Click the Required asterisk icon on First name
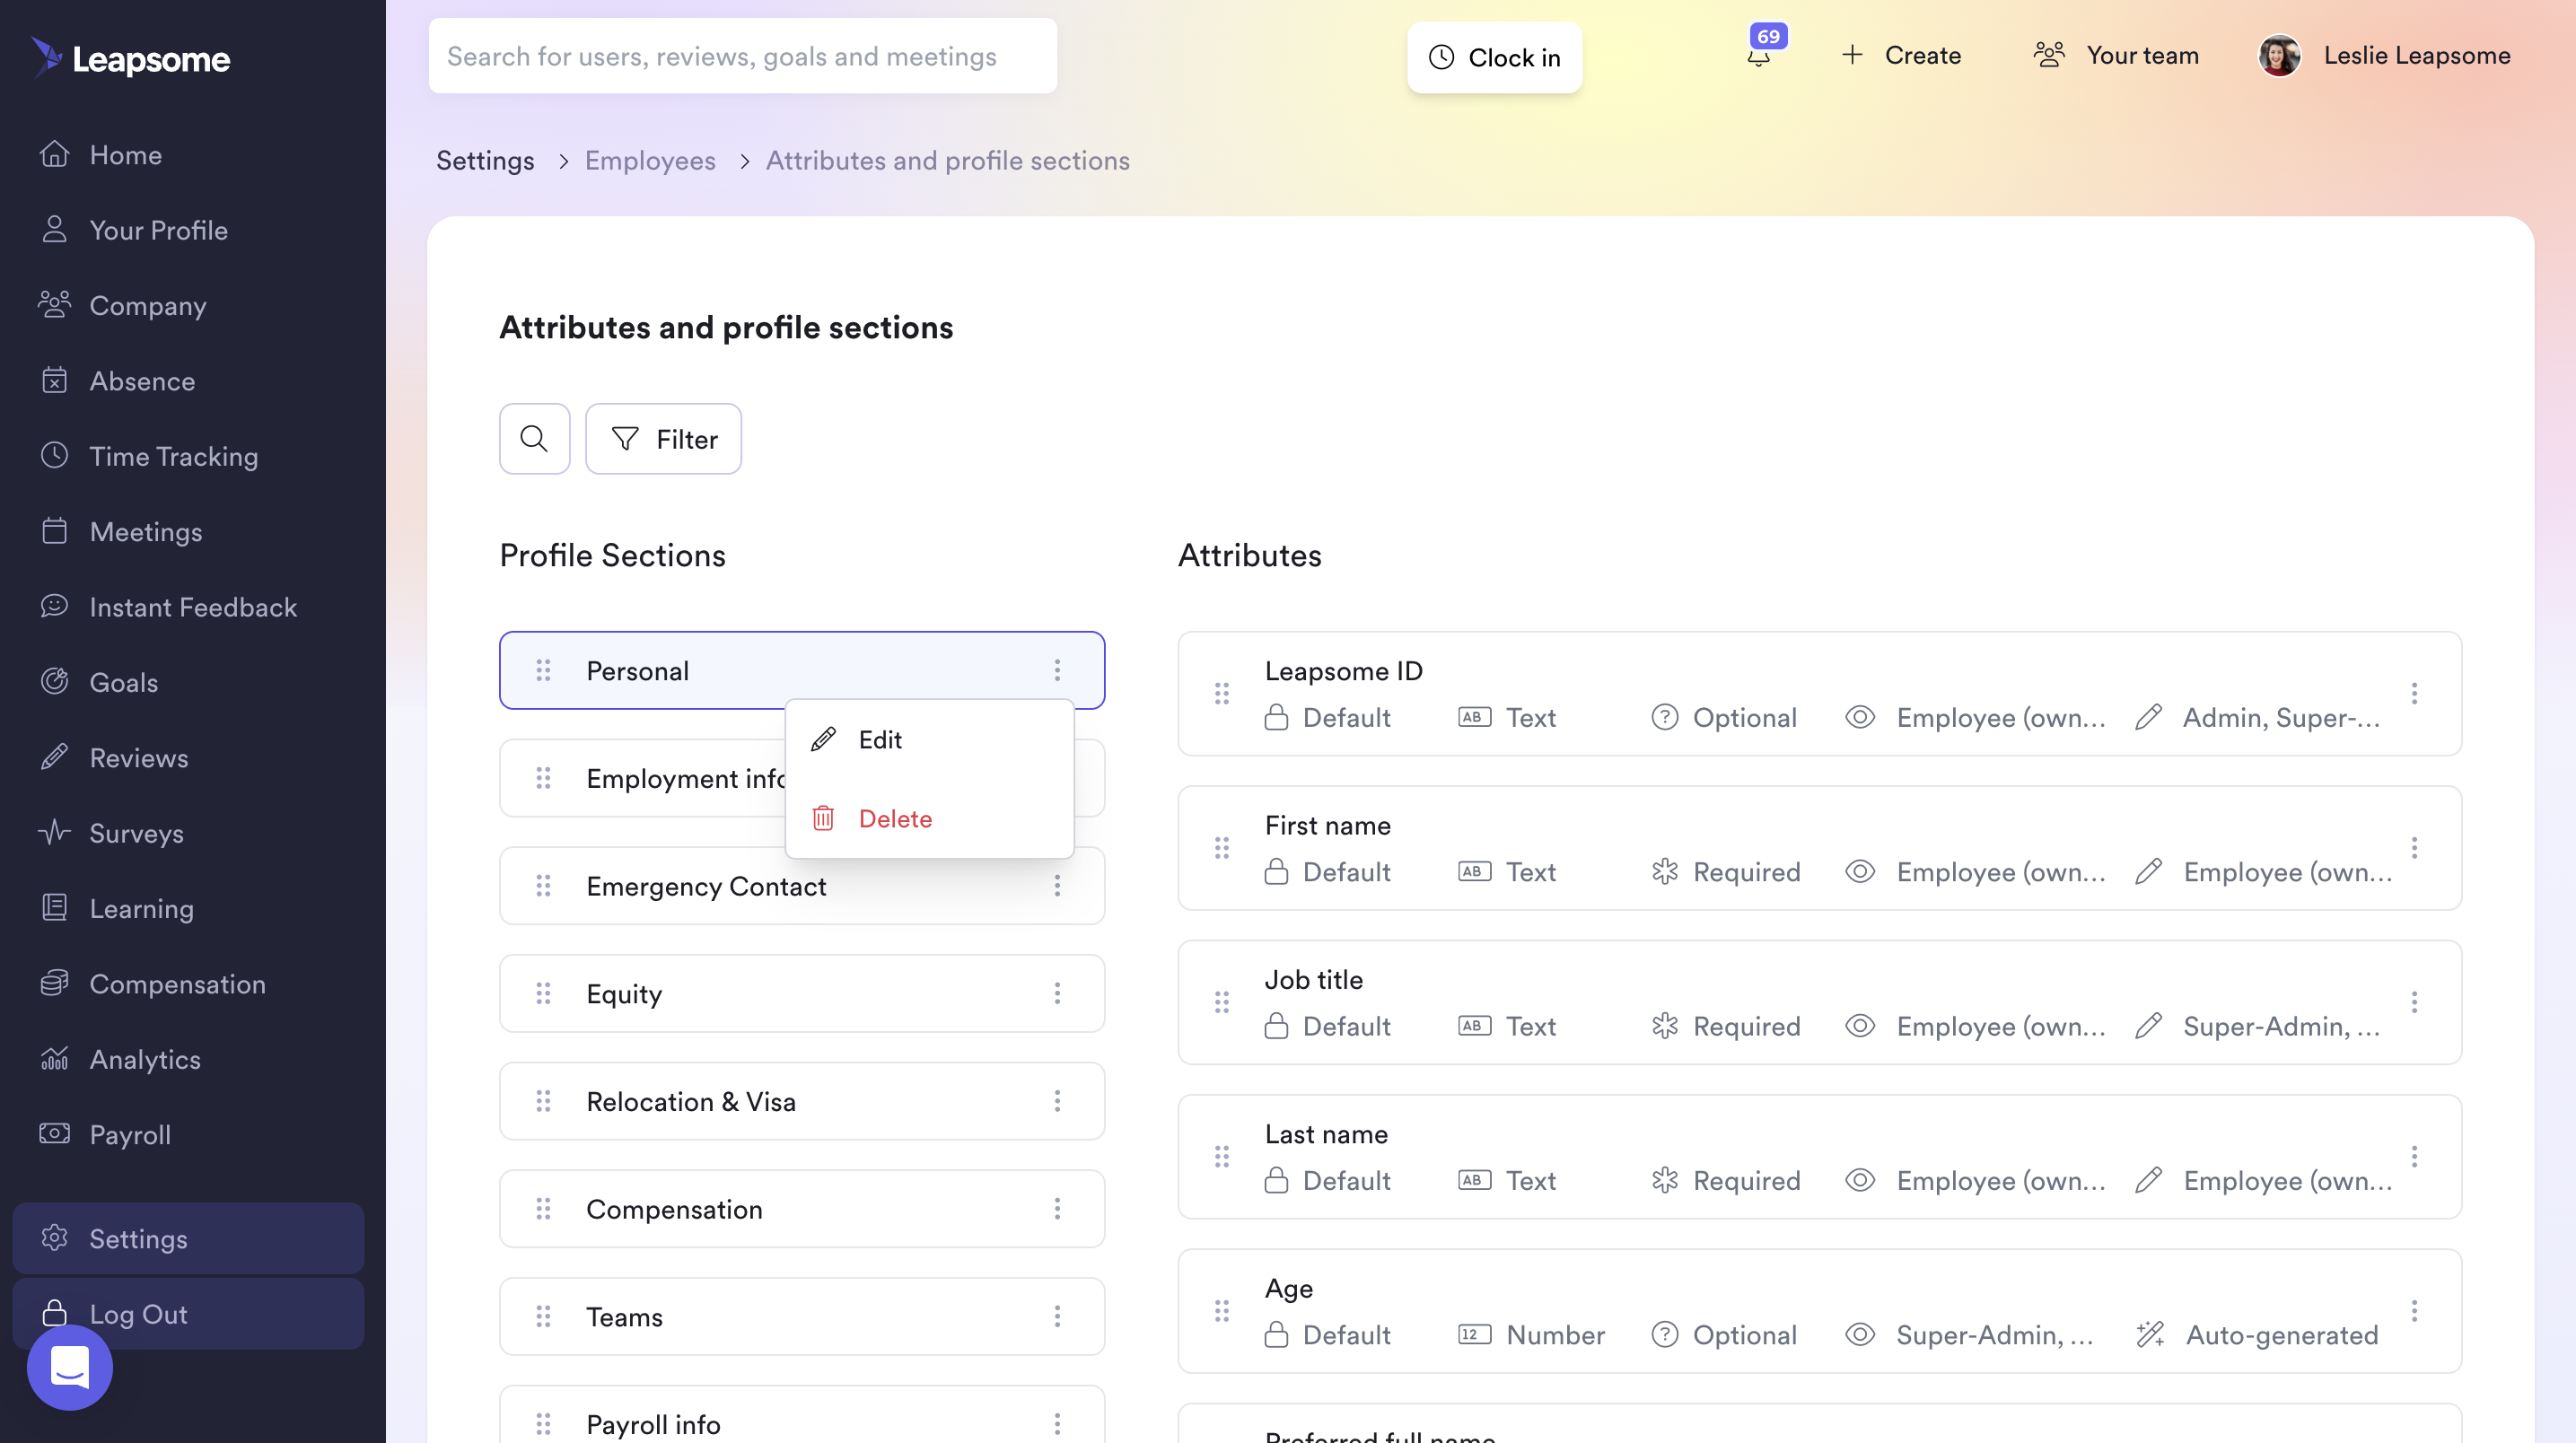The image size is (2576, 1443). (x=1665, y=872)
